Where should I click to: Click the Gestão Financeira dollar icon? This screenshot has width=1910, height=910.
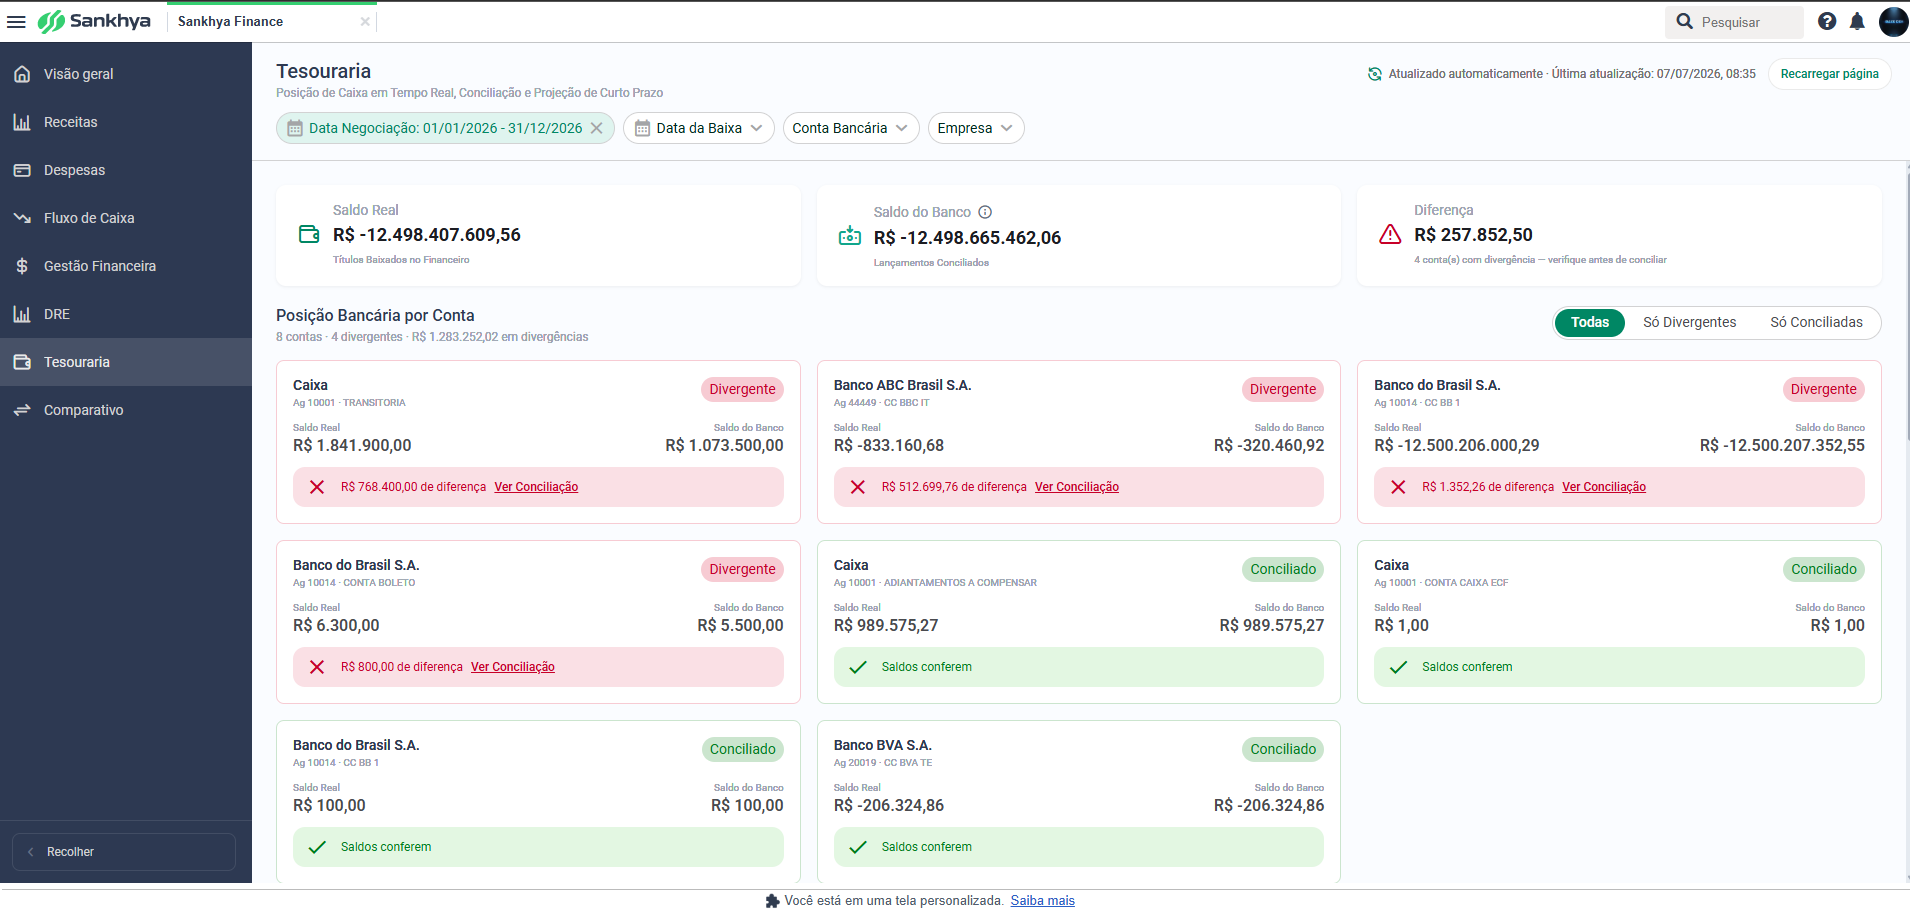tap(22, 266)
